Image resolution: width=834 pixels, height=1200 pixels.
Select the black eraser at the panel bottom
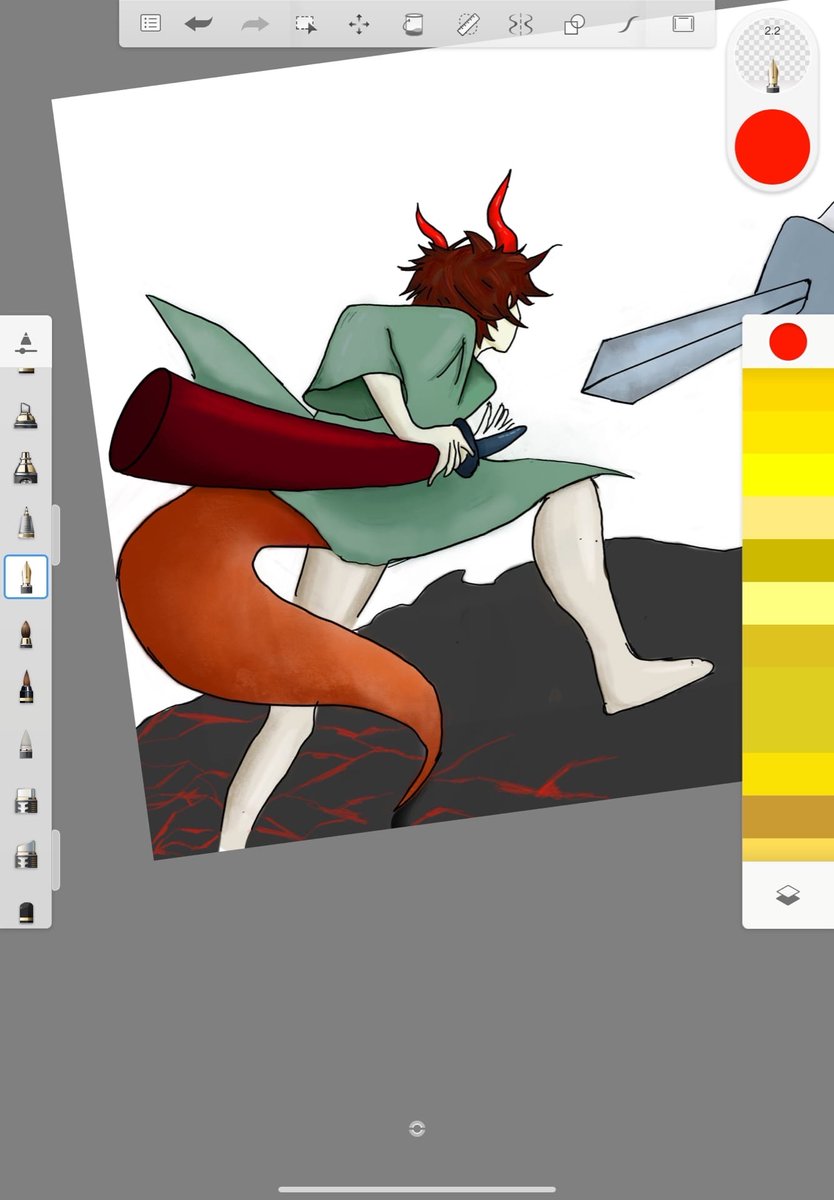26,912
